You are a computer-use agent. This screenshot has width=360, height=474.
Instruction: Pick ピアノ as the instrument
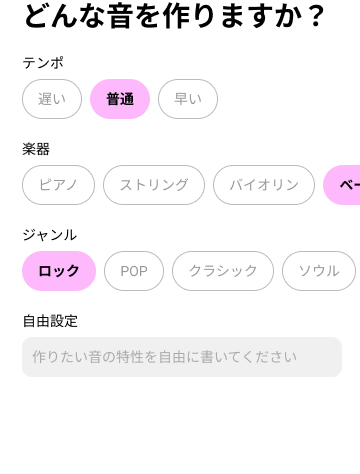58,185
